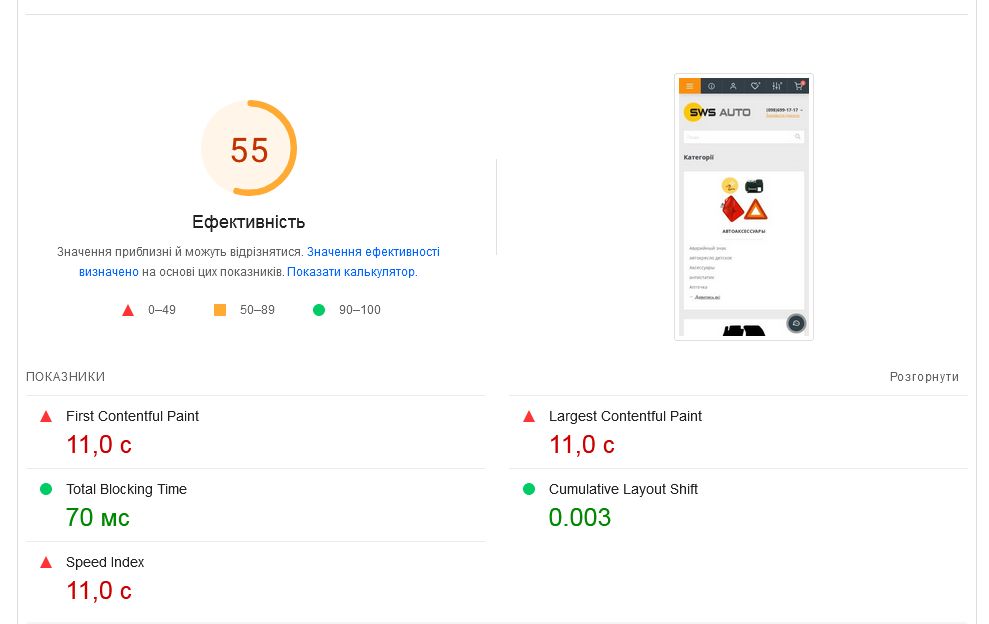The width and height of the screenshot is (989, 624).
Task: Click the SWS AUTO logo in the screenshot thumbnail
Action: [x=717, y=112]
